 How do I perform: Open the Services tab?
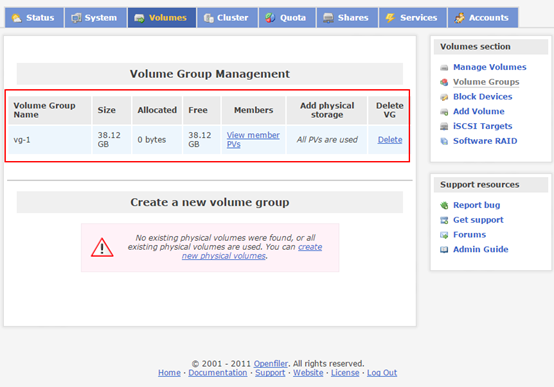point(413,18)
